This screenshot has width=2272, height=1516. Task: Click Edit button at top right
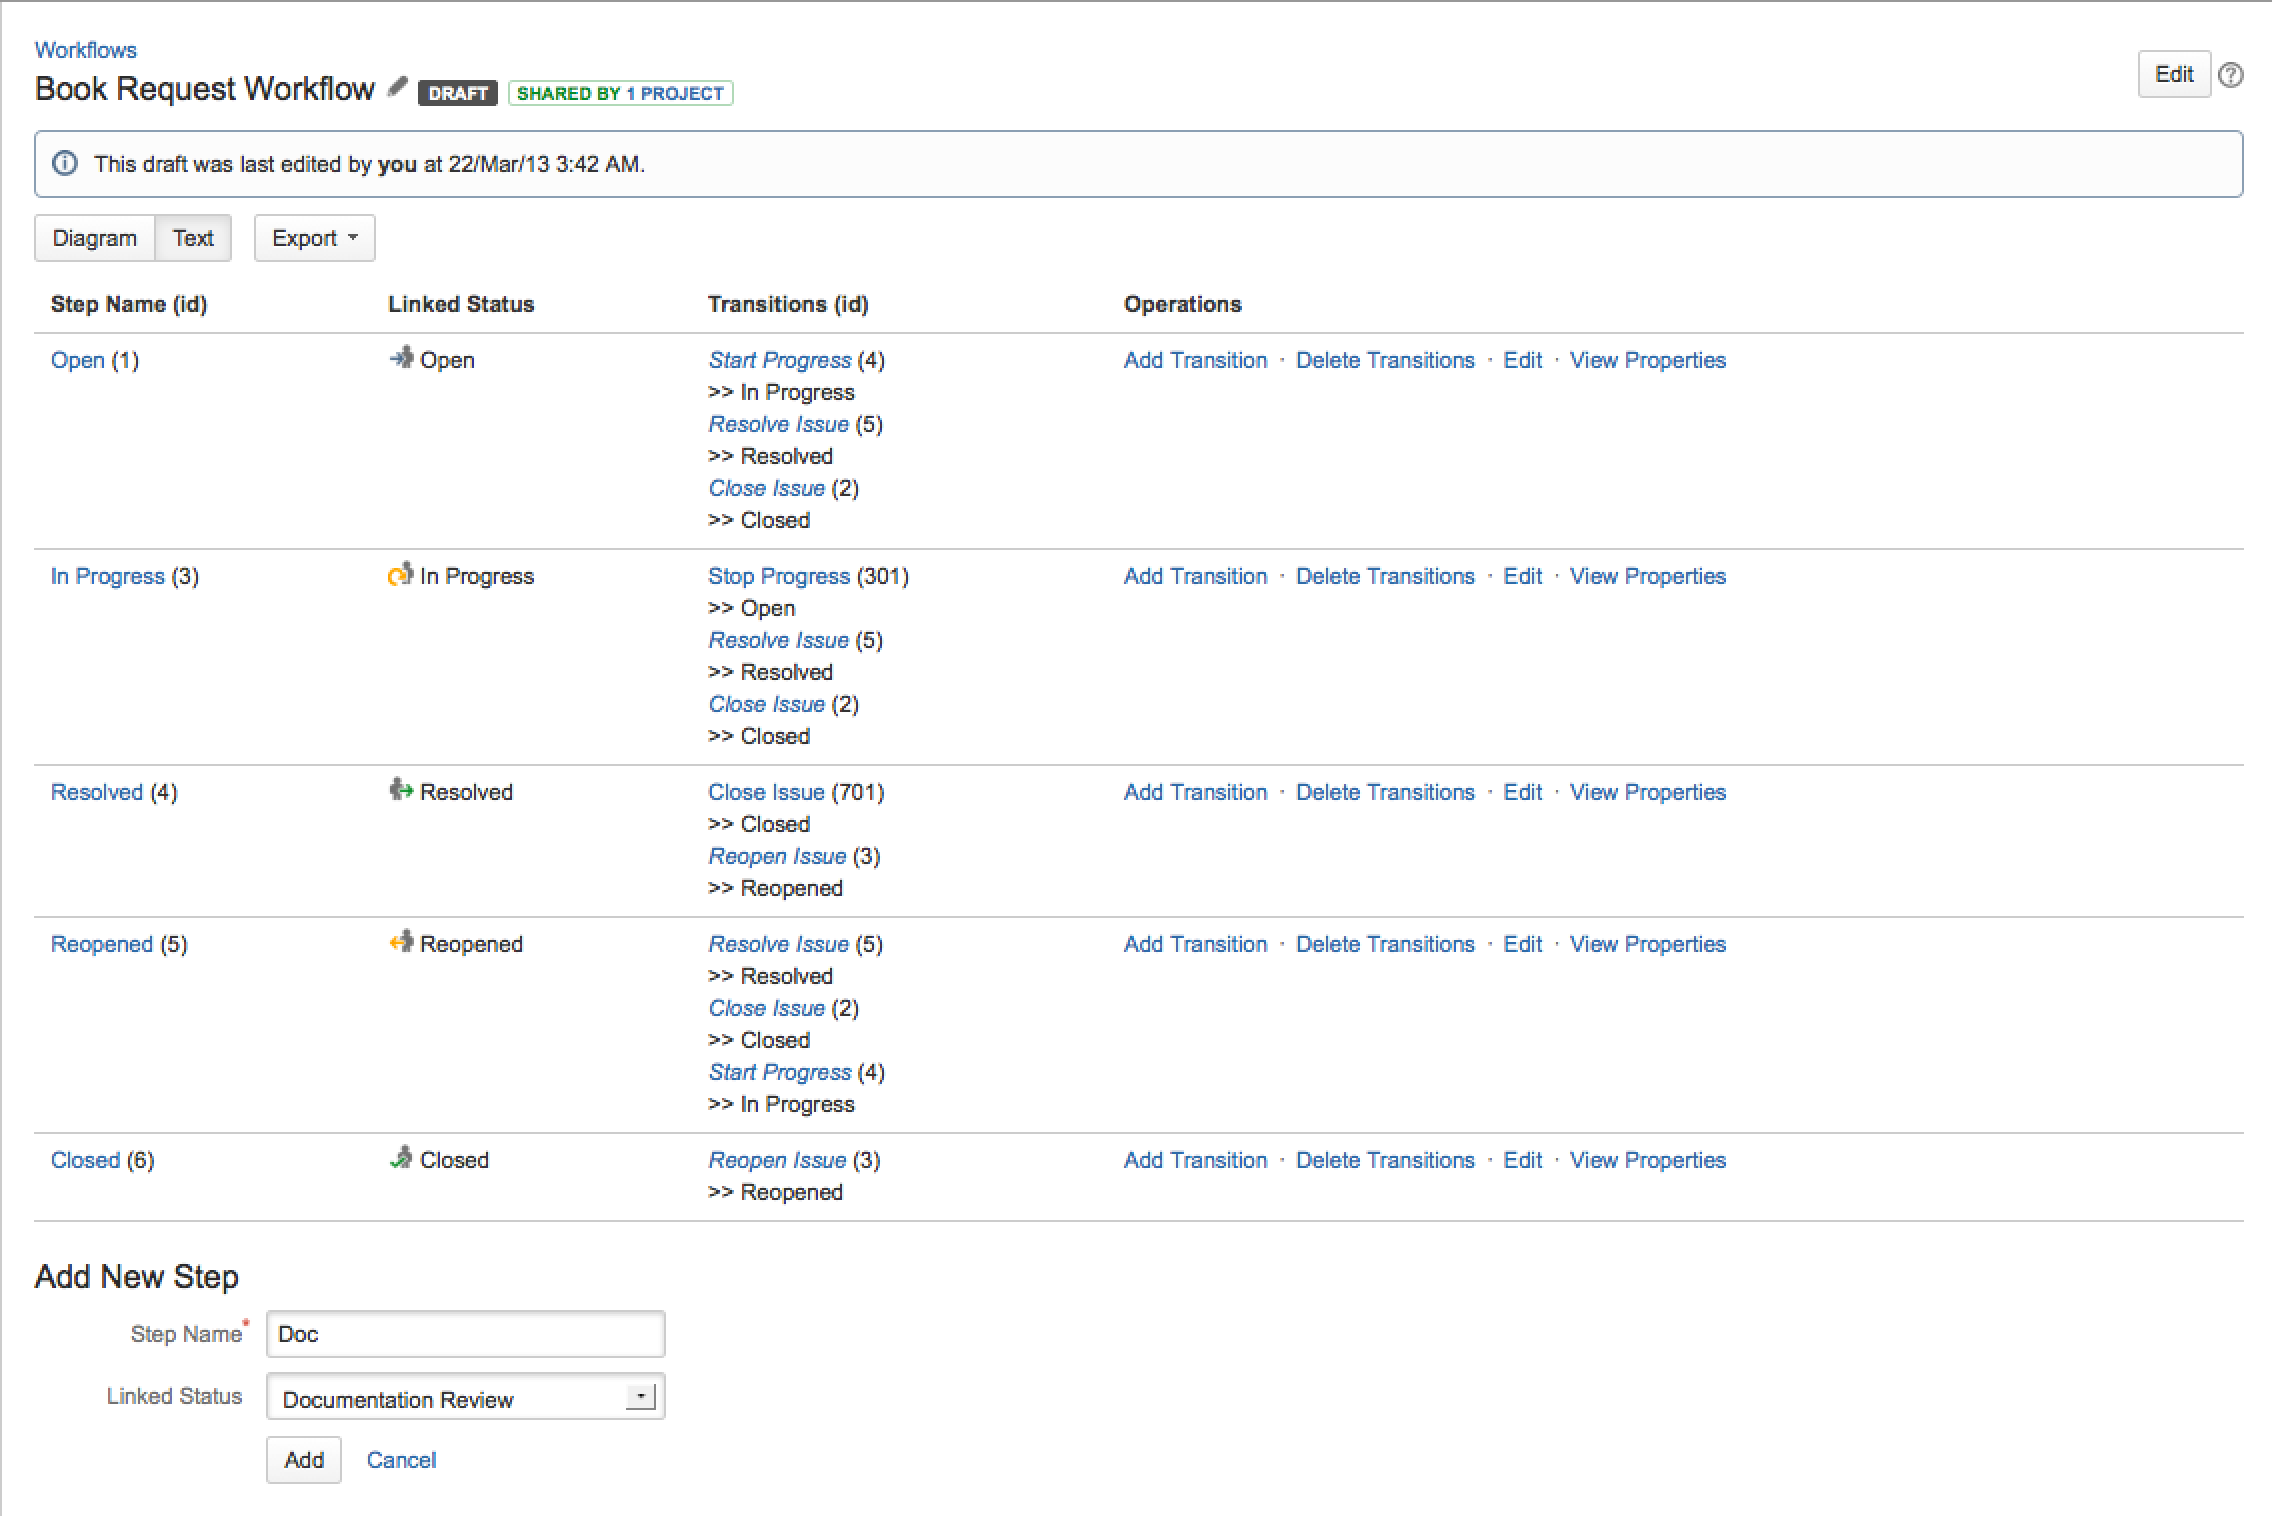(2174, 74)
